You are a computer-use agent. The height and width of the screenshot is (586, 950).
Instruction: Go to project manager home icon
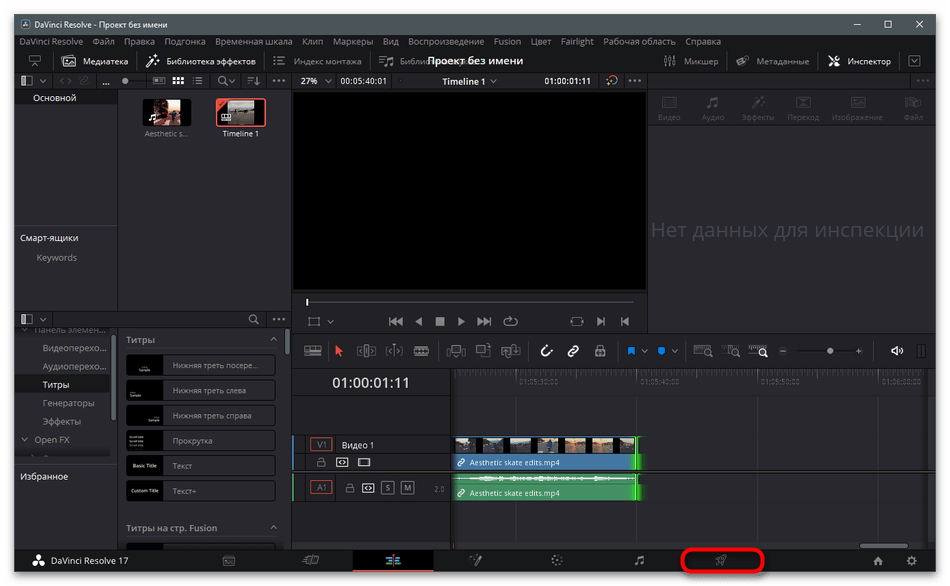[x=878, y=561]
